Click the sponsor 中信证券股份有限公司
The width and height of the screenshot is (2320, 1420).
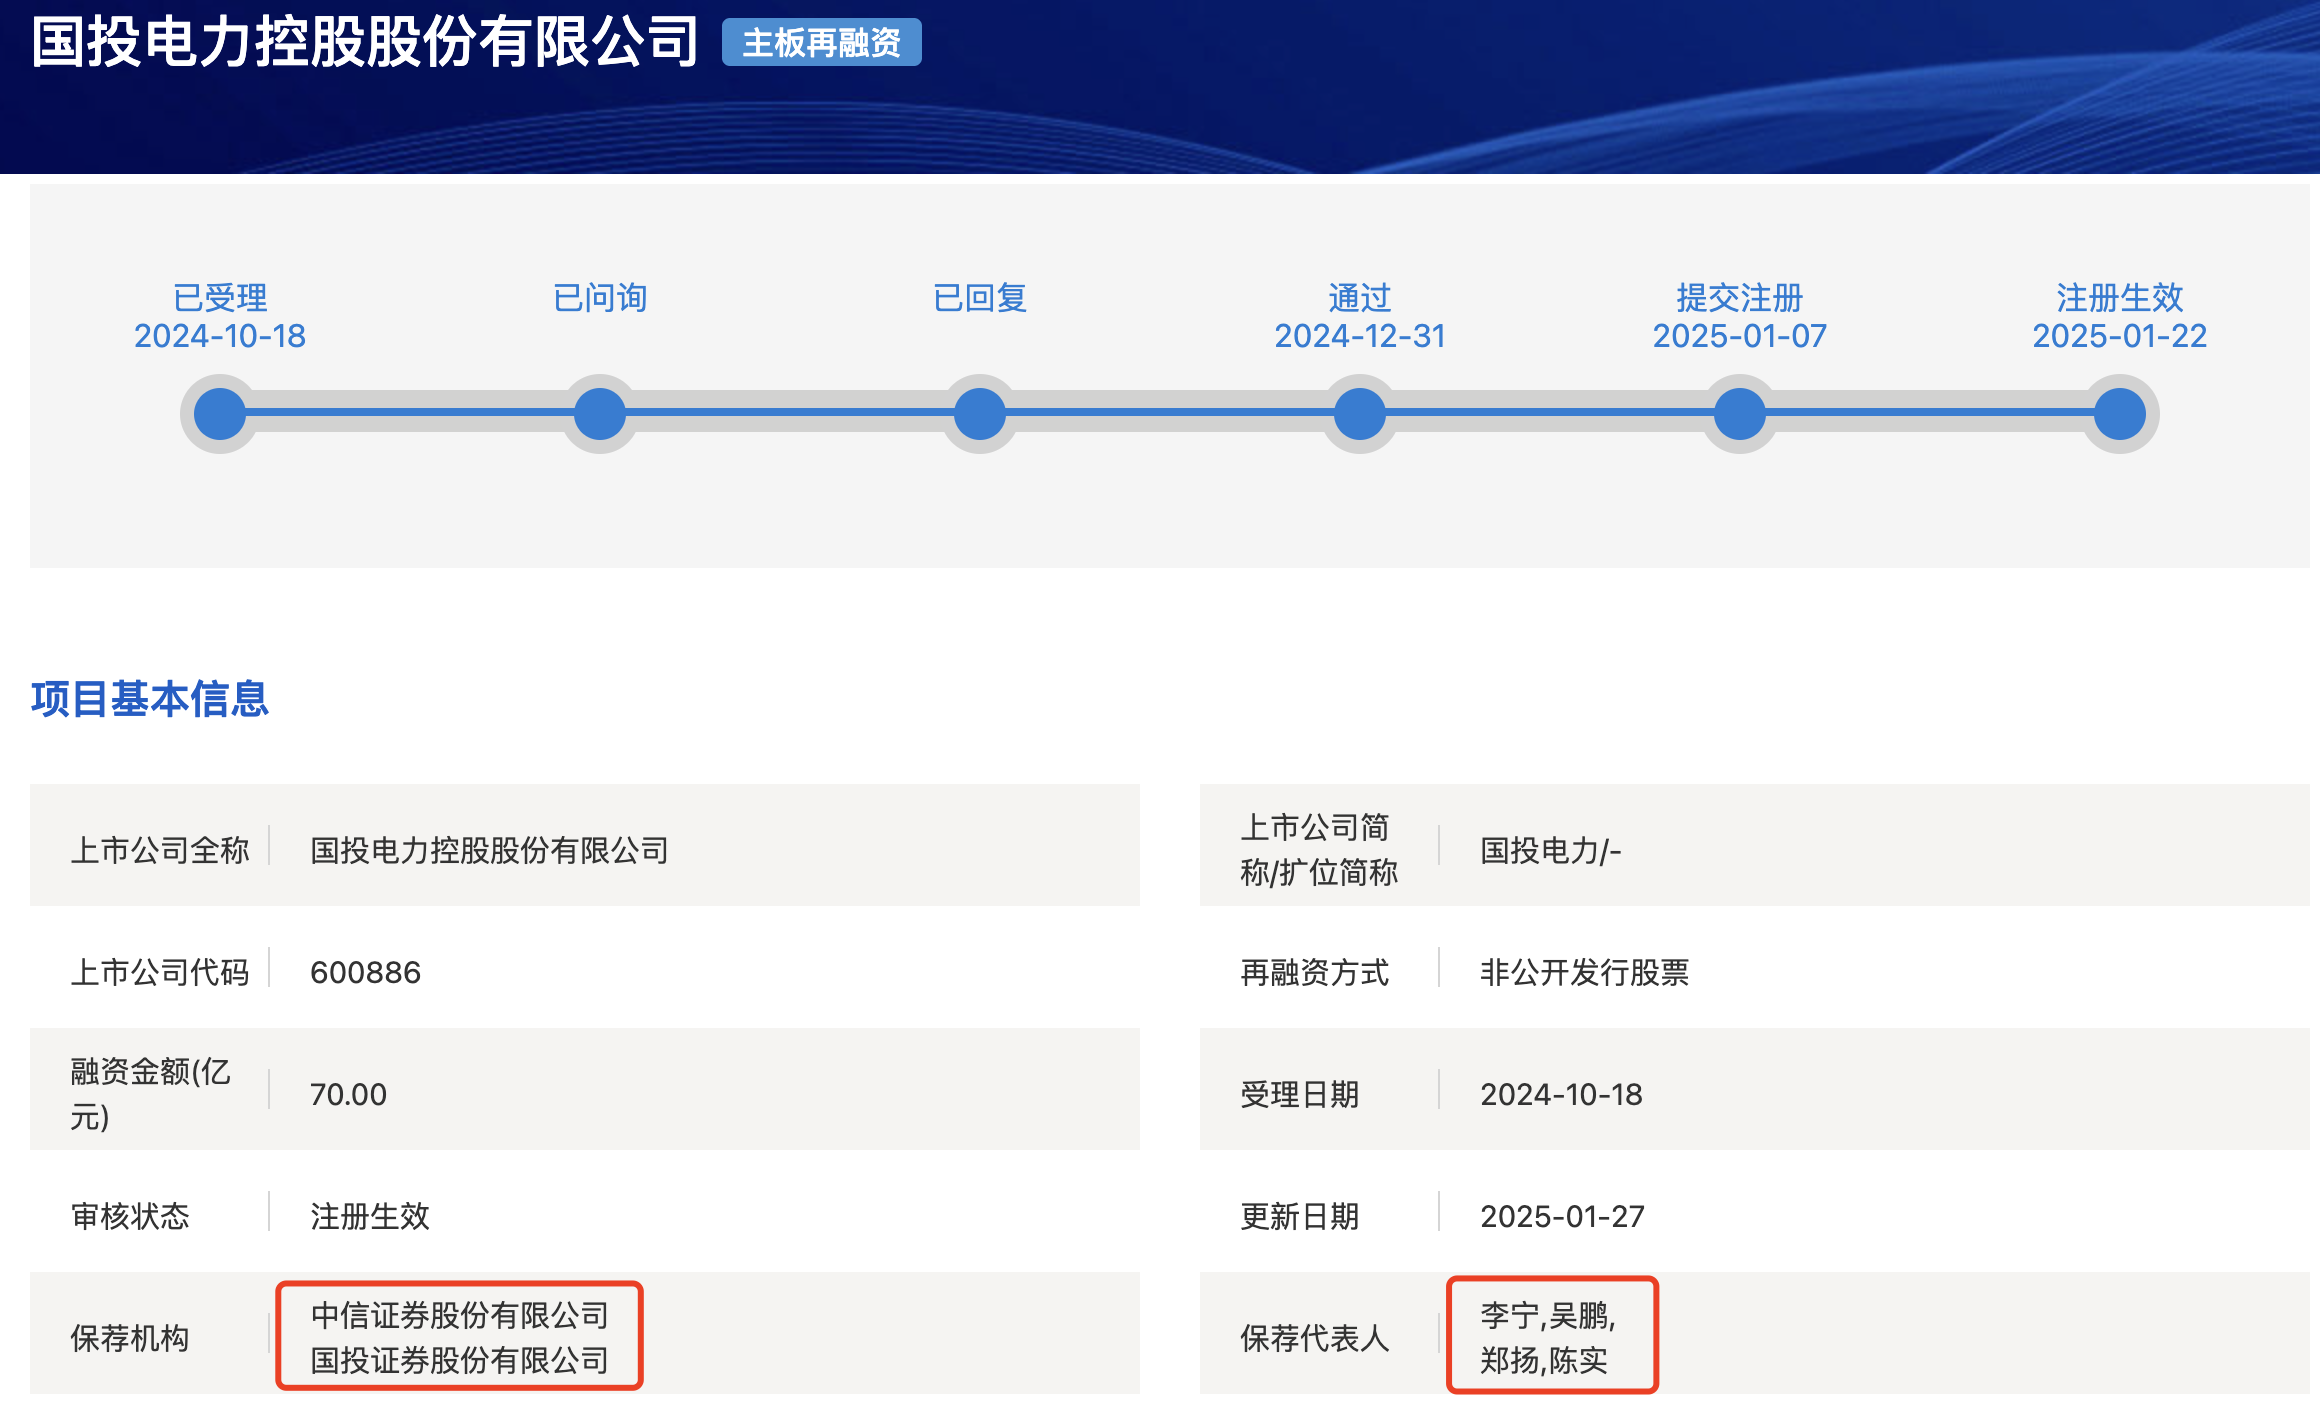click(x=459, y=1315)
